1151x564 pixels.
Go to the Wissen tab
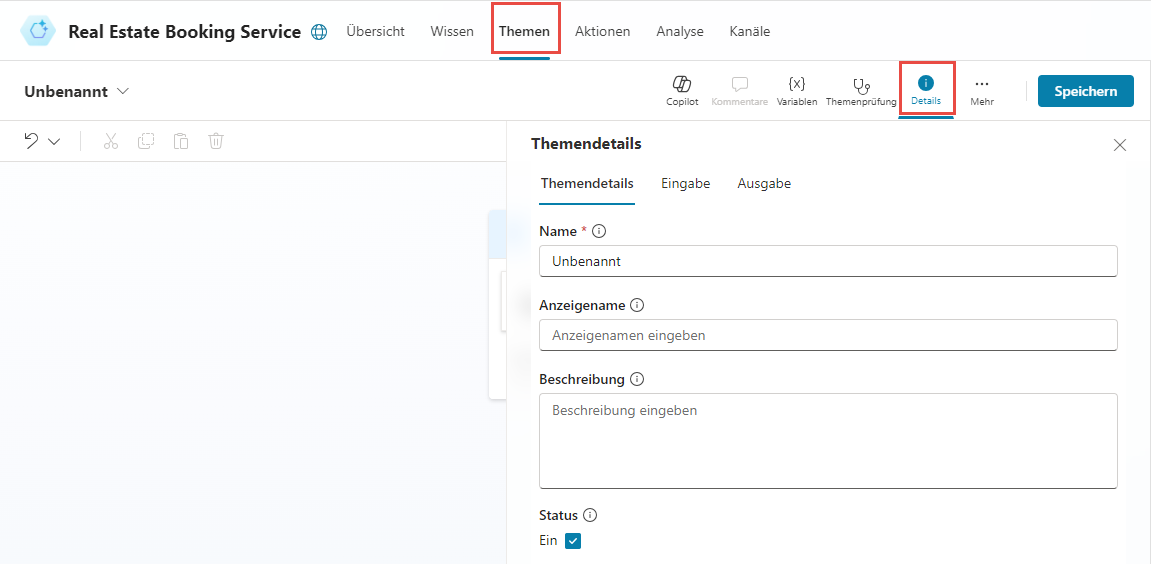pos(452,32)
